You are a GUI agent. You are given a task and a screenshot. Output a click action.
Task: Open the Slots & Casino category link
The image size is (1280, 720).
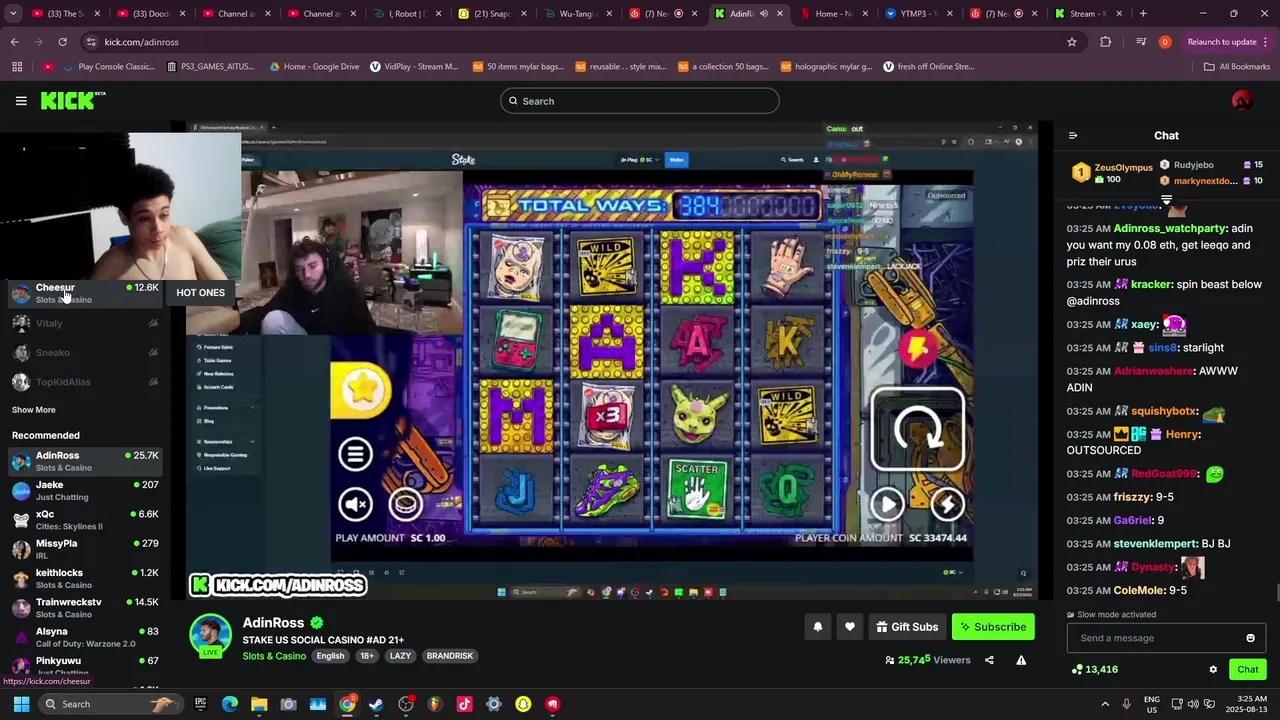pos(274,656)
